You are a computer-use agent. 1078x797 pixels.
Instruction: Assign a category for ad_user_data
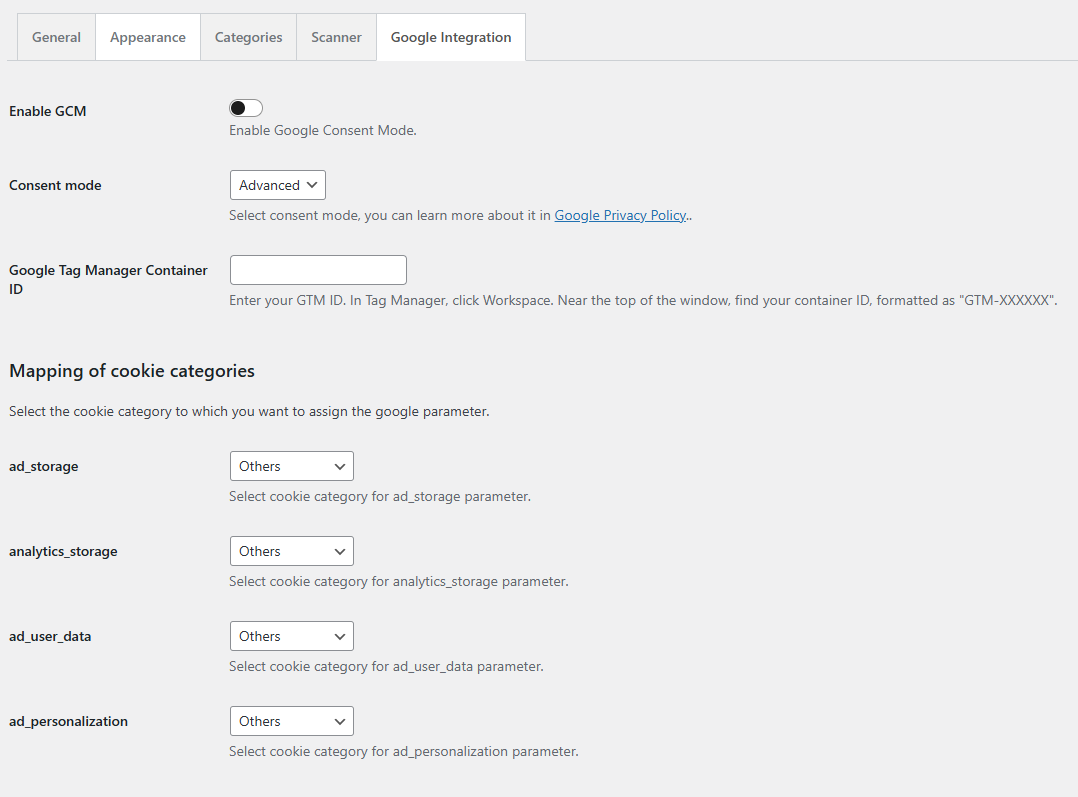click(291, 635)
